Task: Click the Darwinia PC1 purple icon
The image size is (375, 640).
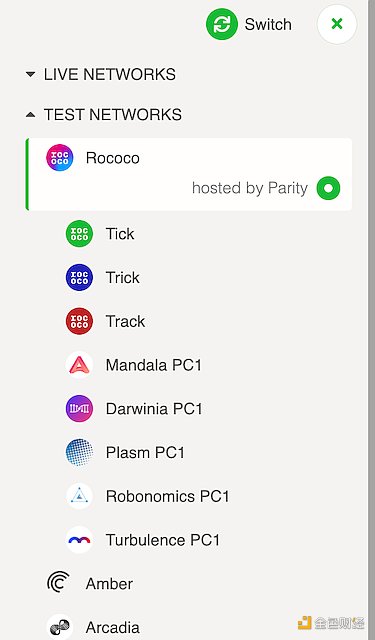Action: click(79, 409)
